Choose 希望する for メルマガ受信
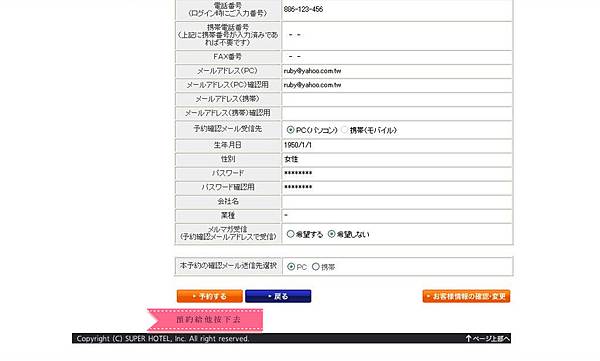 (x=290, y=234)
